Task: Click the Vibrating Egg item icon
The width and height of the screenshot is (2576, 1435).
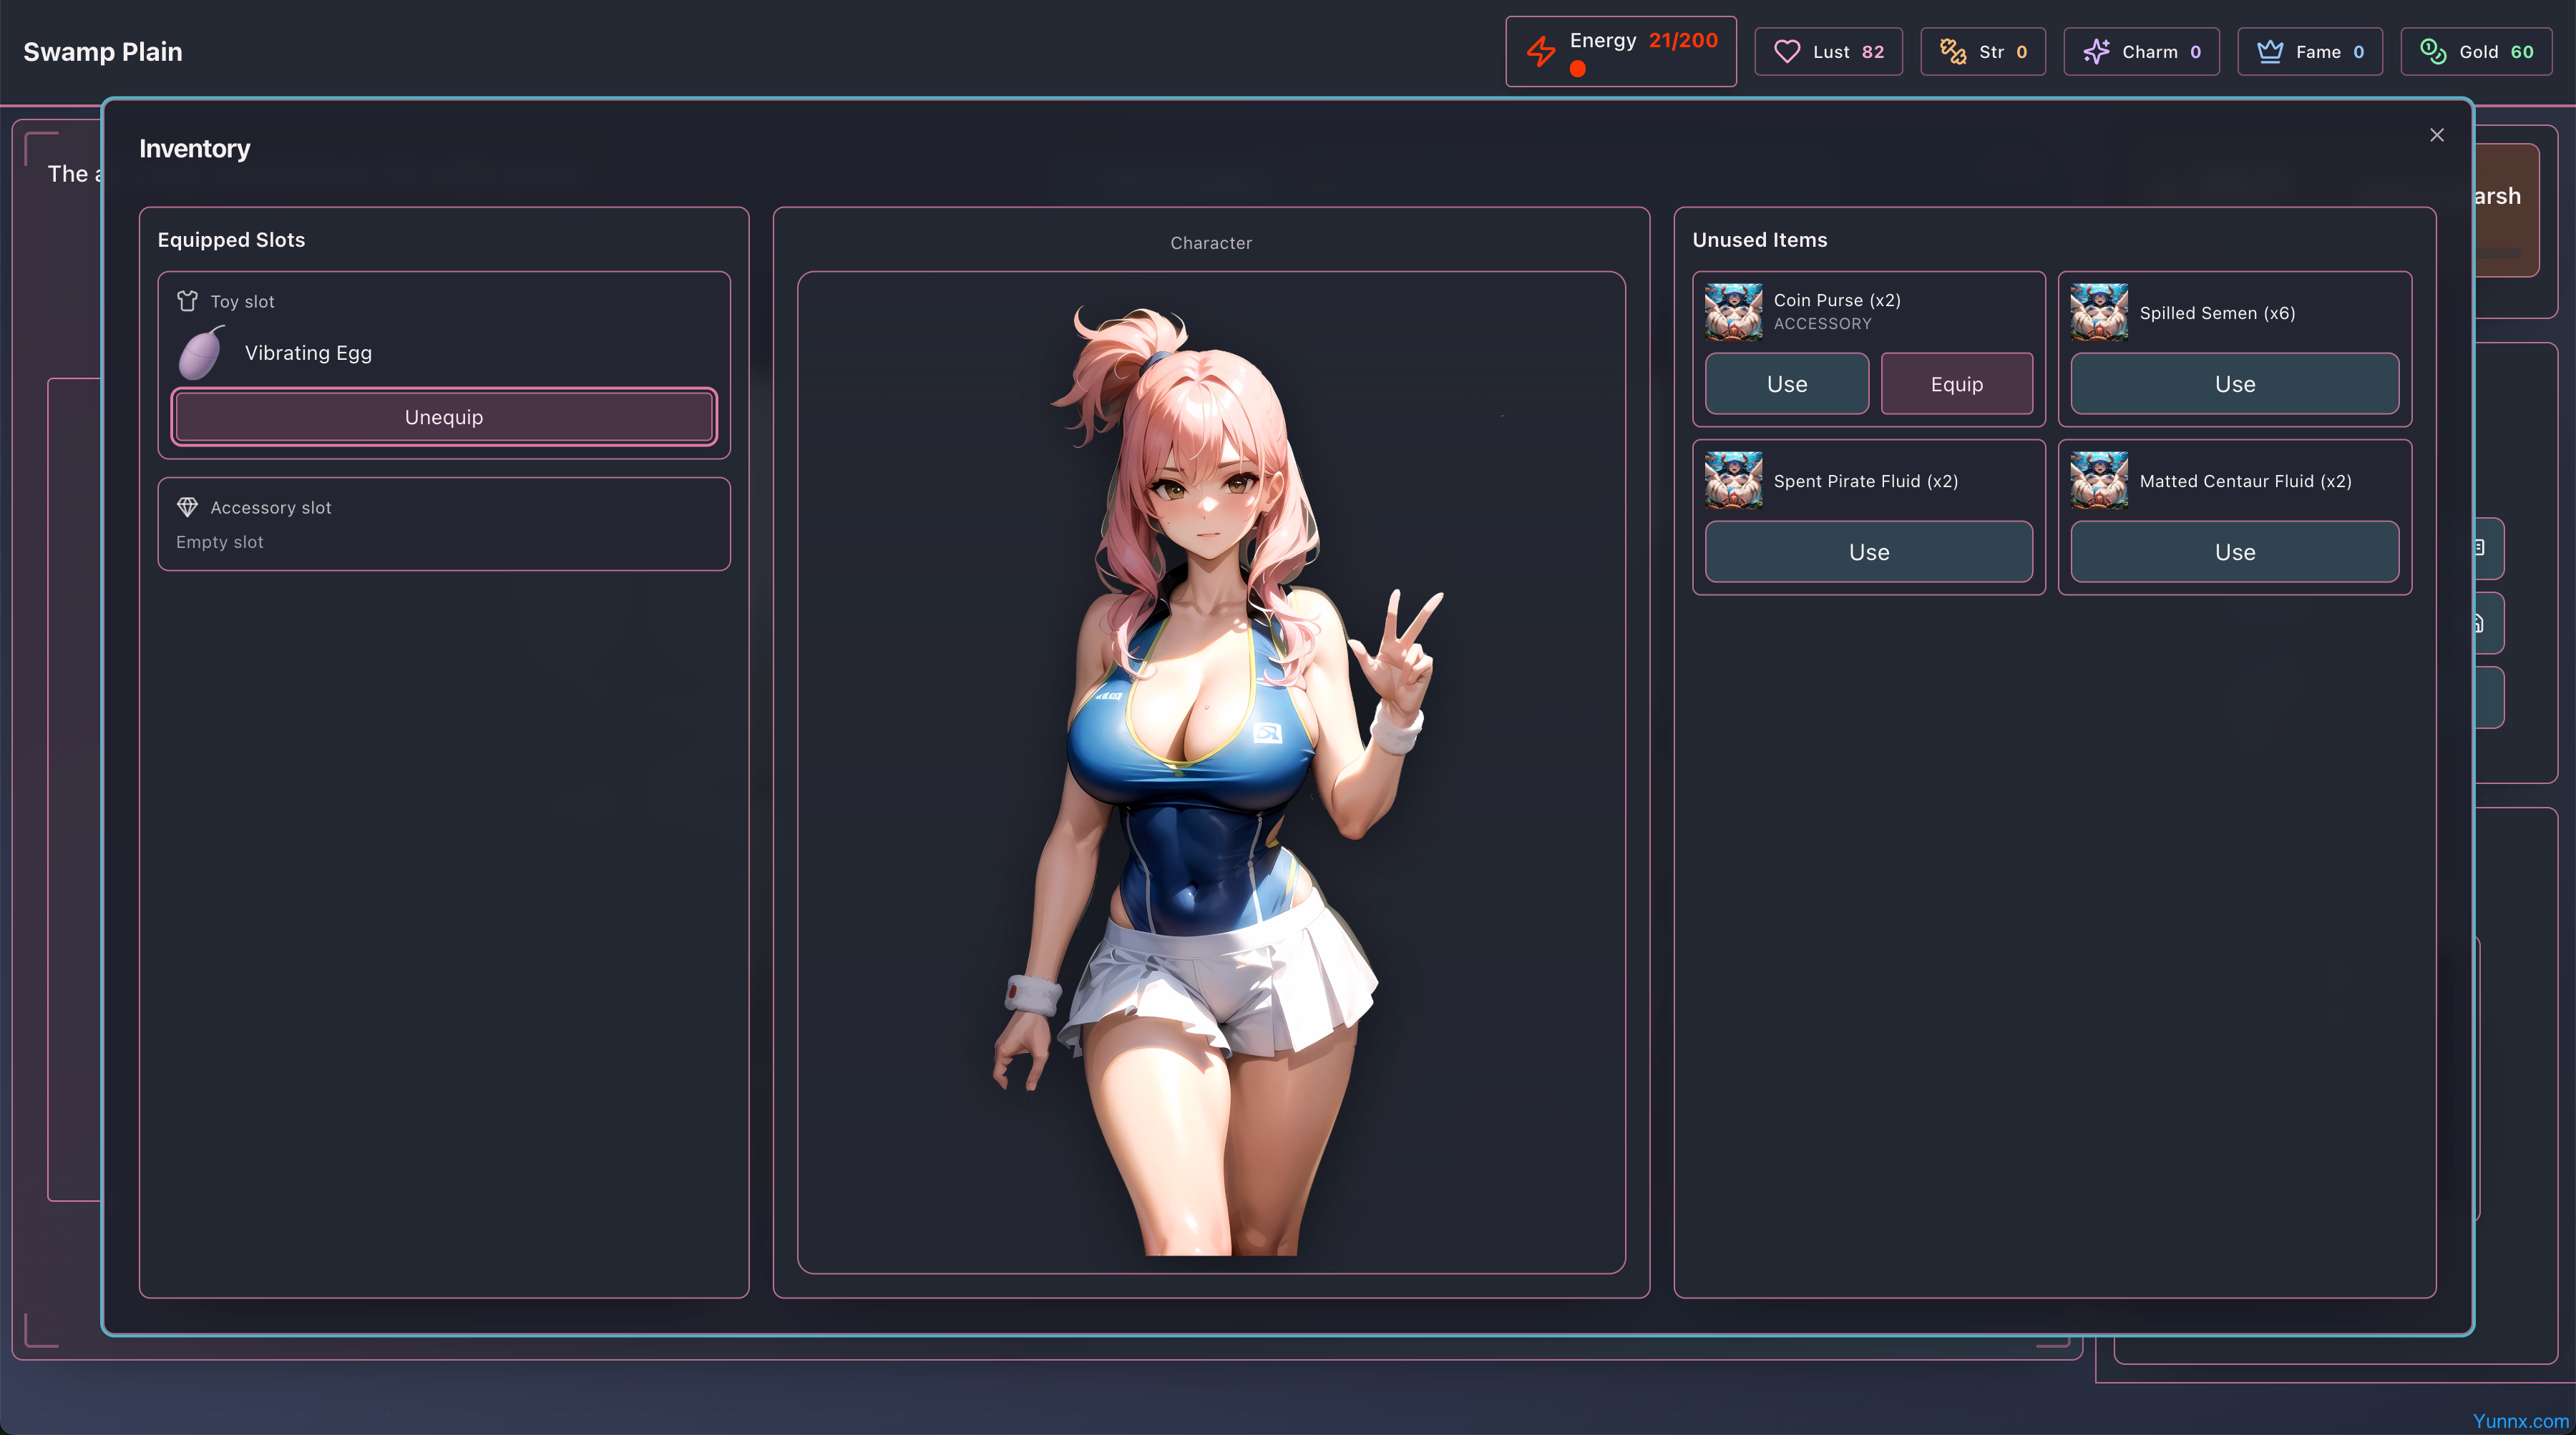Action: (201, 353)
